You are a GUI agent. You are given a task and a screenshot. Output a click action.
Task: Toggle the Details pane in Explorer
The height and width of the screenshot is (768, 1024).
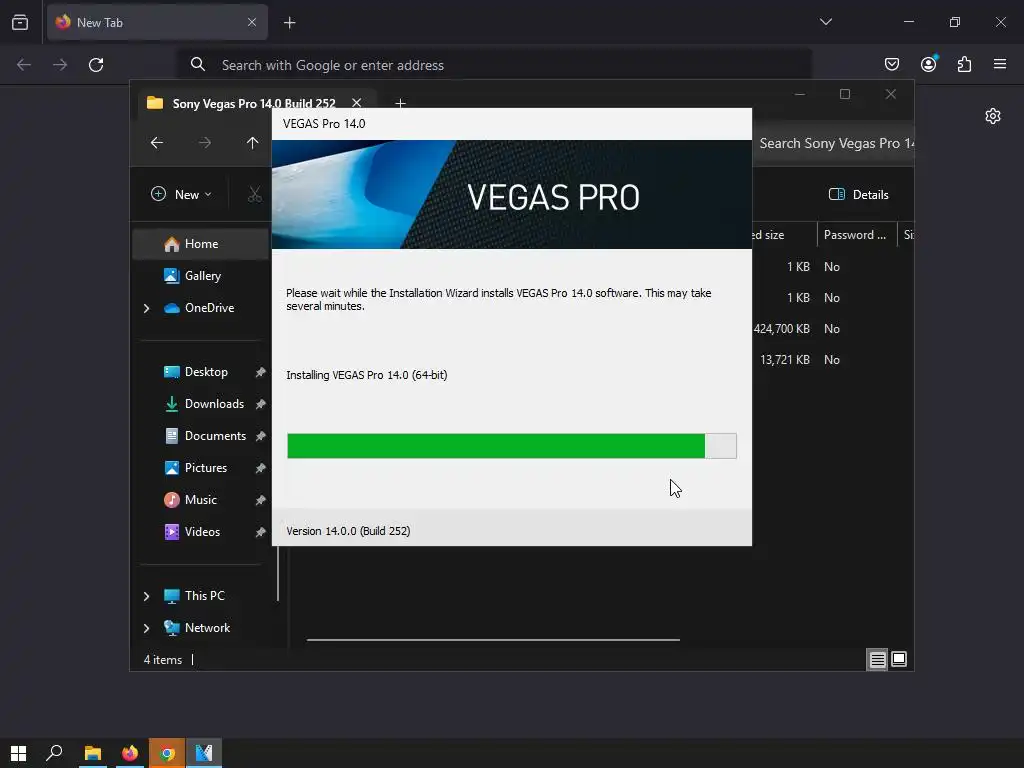[x=858, y=195]
